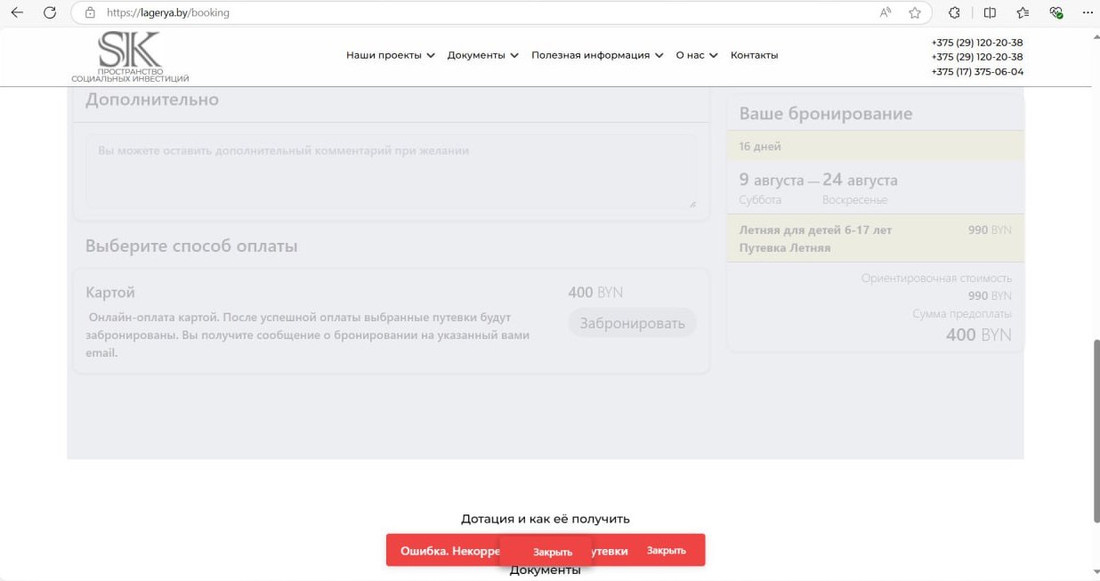Open Settings and more menu (three dots)
Screen dimensions: 1100x581
click(x=1087, y=13)
